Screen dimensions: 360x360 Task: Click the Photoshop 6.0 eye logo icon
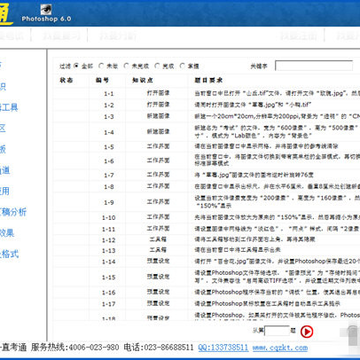pyautogui.click(x=46, y=9)
